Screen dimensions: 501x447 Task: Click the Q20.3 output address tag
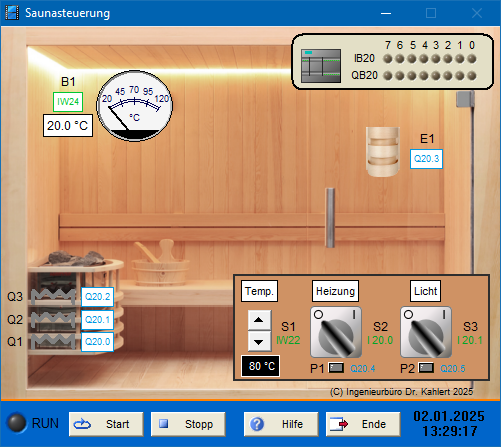(x=426, y=159)
